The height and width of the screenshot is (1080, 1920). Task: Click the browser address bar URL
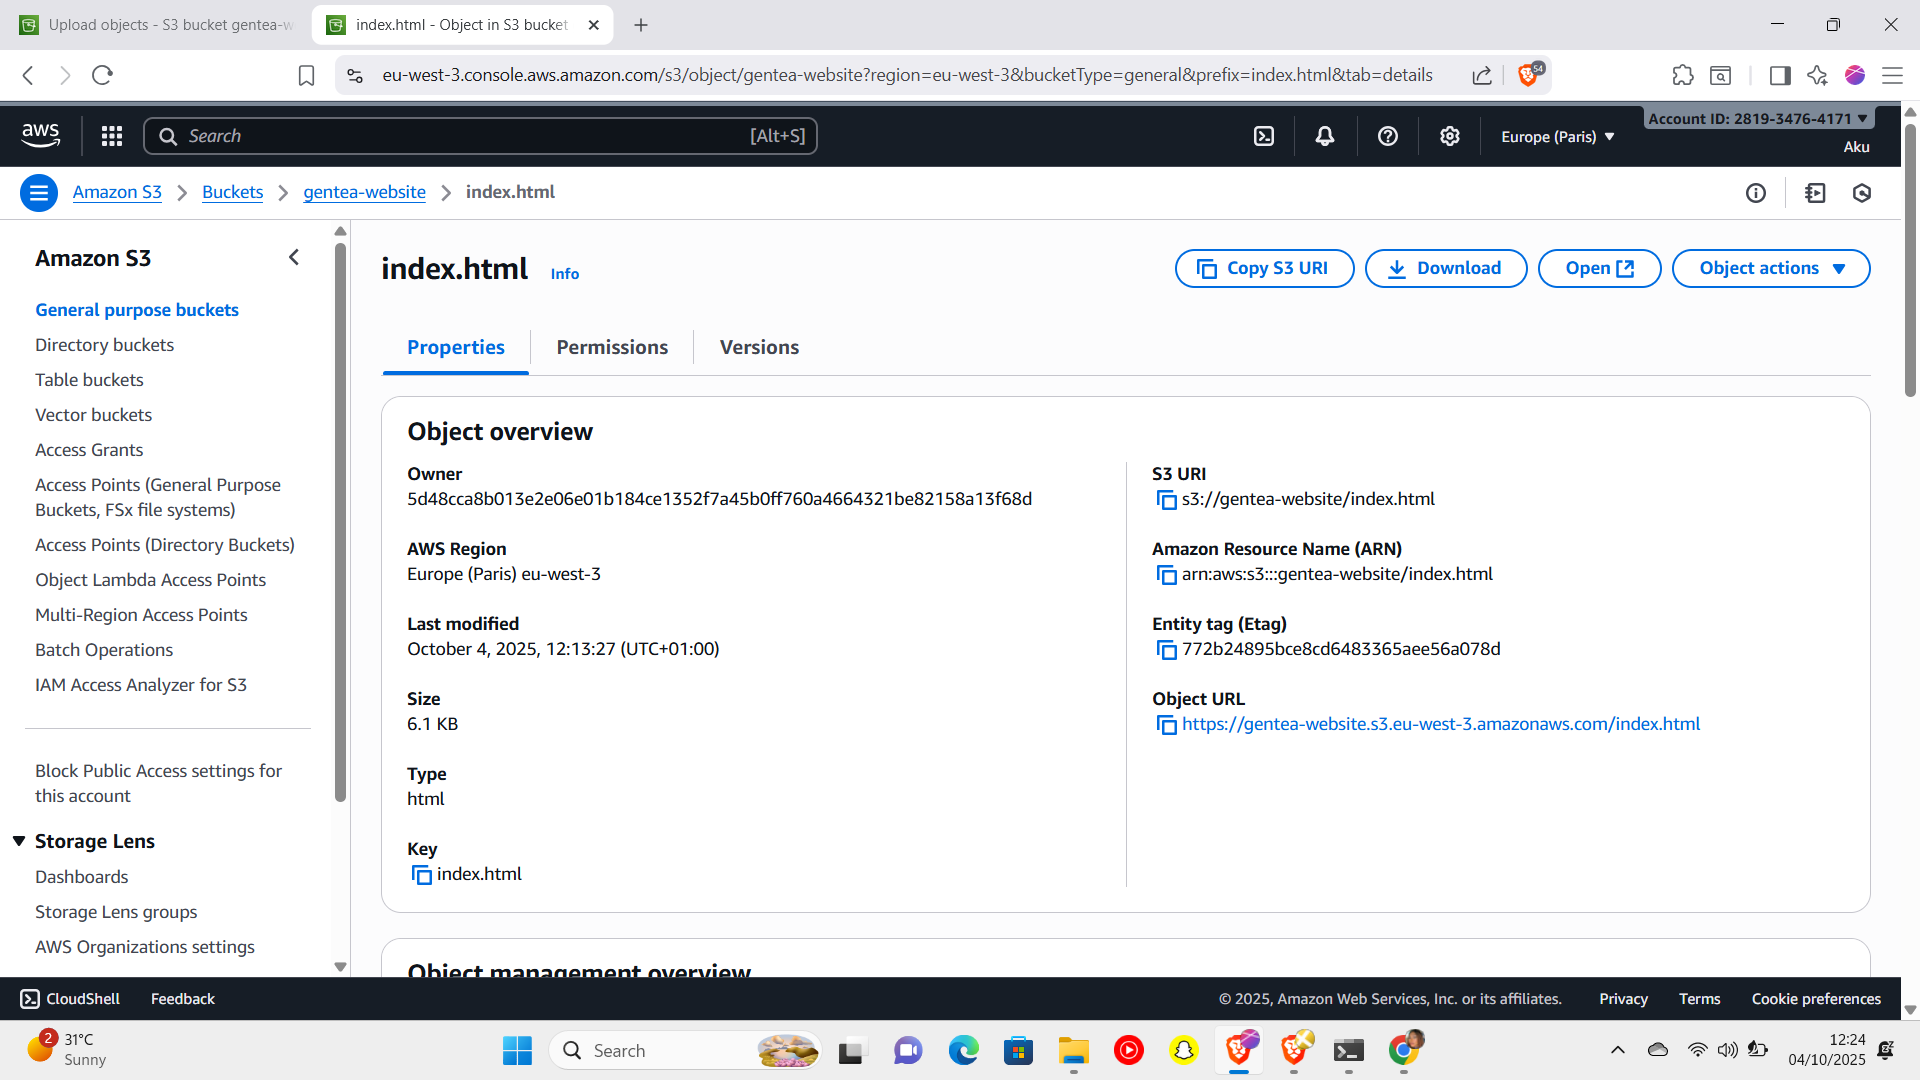click(907, 75)
